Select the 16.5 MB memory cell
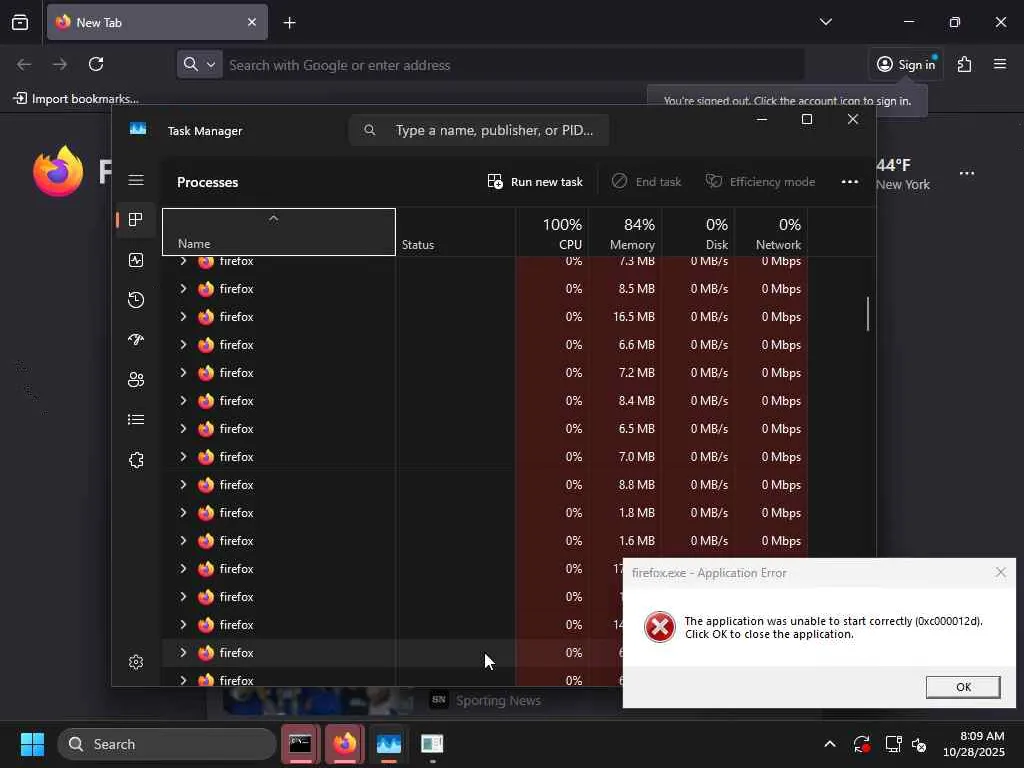Screen dimensions: 1024x768 [626, 317]
